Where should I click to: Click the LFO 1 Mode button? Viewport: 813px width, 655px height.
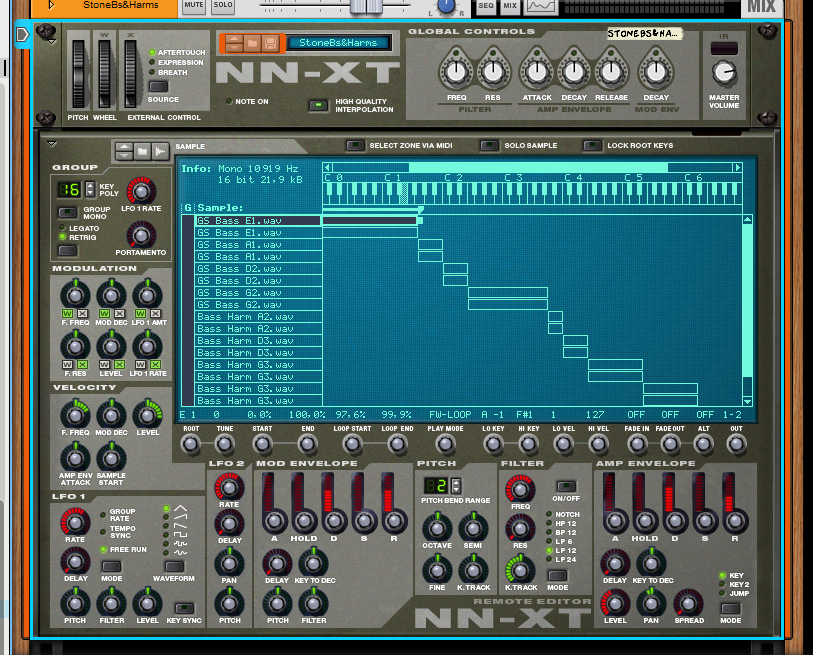(x=111, y=566)
